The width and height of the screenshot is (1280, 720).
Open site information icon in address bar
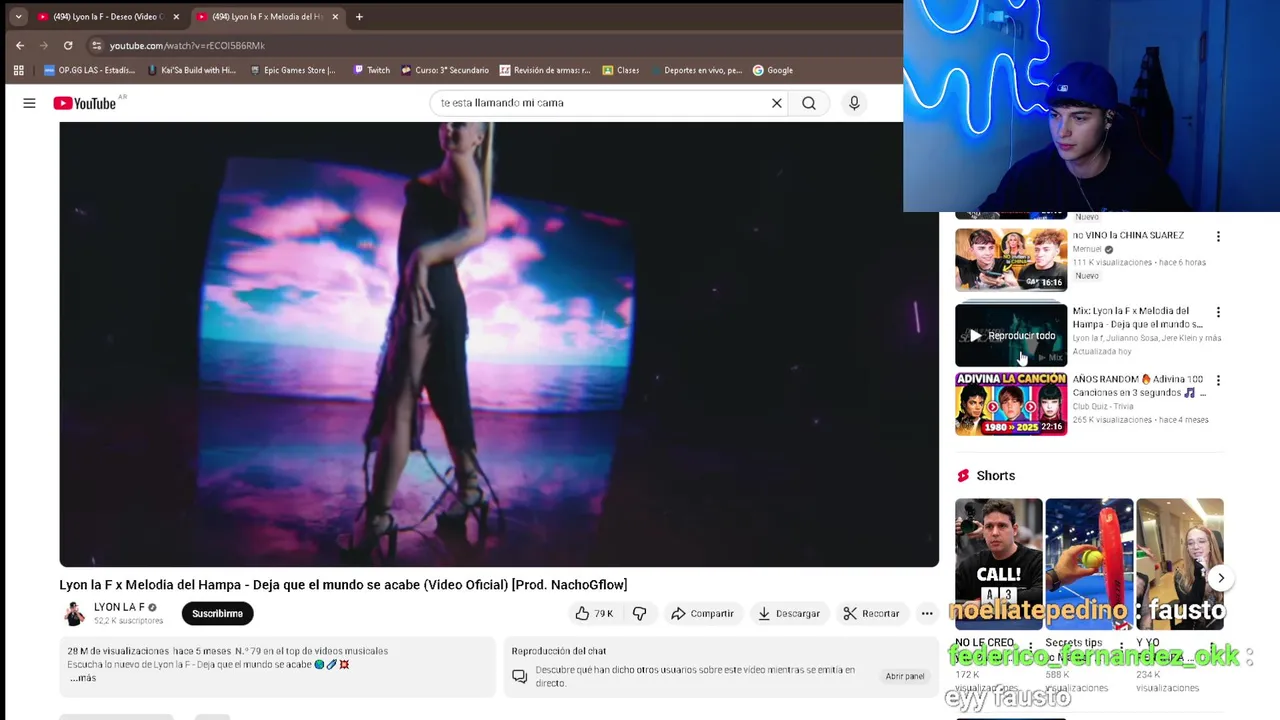coord(96,45)
